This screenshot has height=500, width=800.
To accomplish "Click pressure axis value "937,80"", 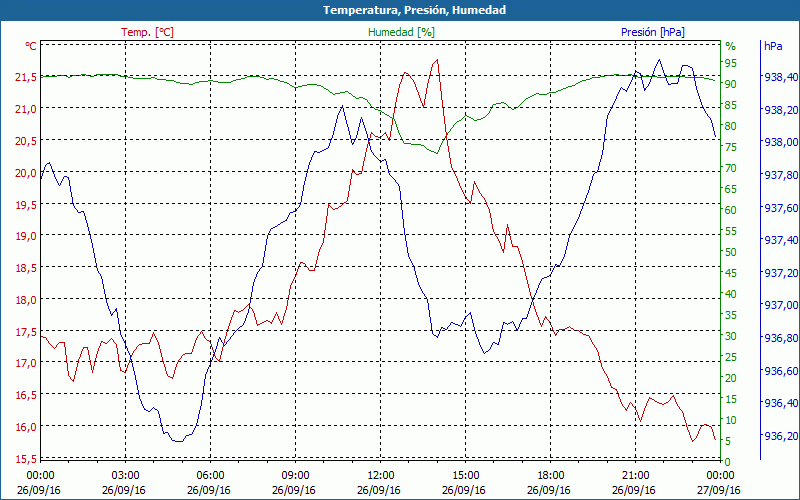I will click(780, 175).
